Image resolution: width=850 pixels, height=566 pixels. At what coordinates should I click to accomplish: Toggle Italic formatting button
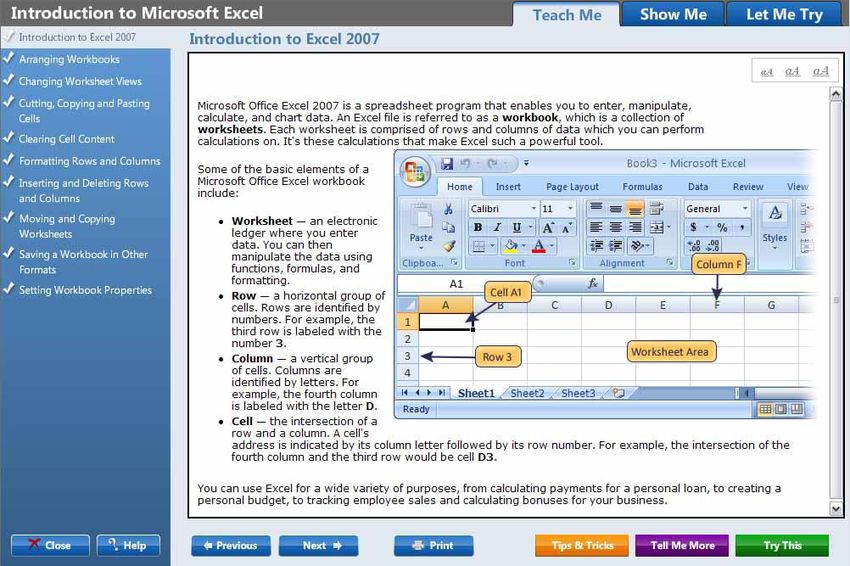coord(497,228)
